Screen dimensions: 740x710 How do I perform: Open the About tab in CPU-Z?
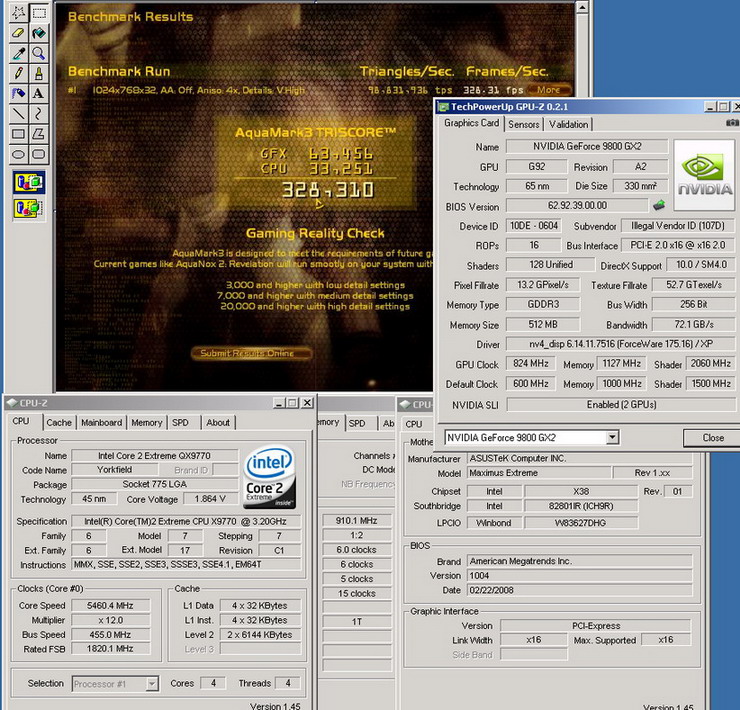(218, 423)
